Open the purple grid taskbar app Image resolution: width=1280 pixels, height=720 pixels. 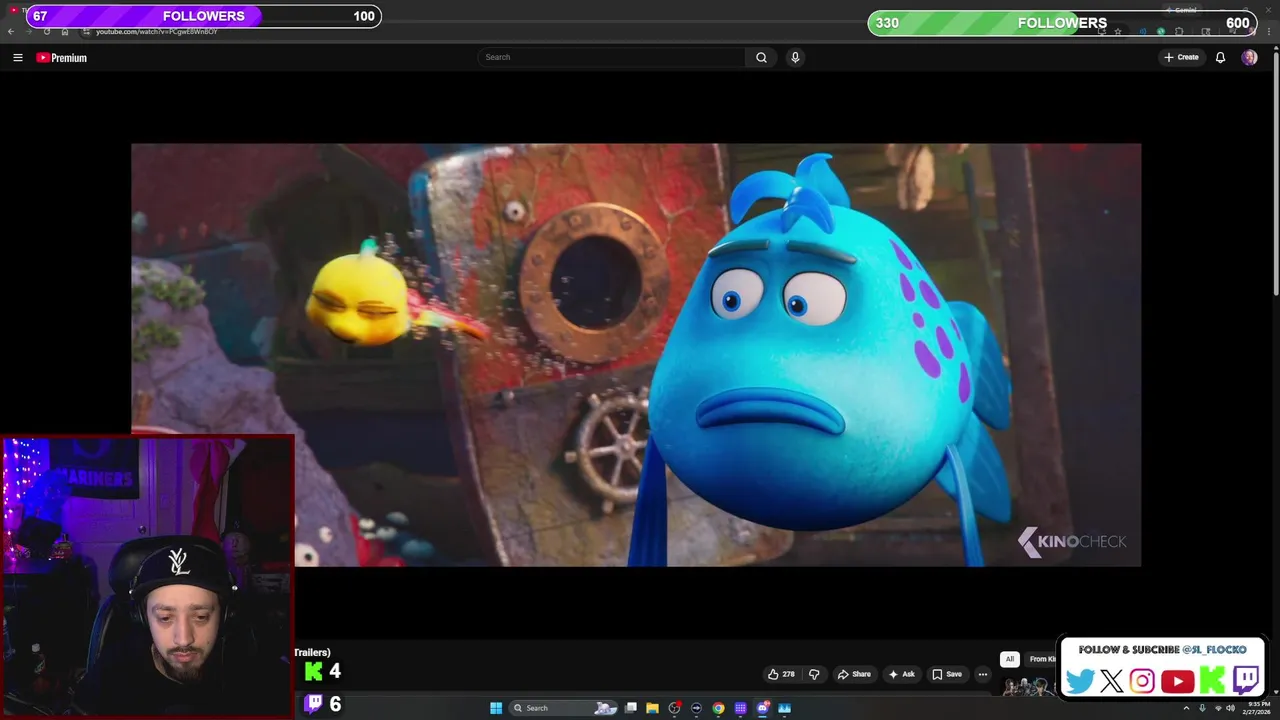(740, 708)
